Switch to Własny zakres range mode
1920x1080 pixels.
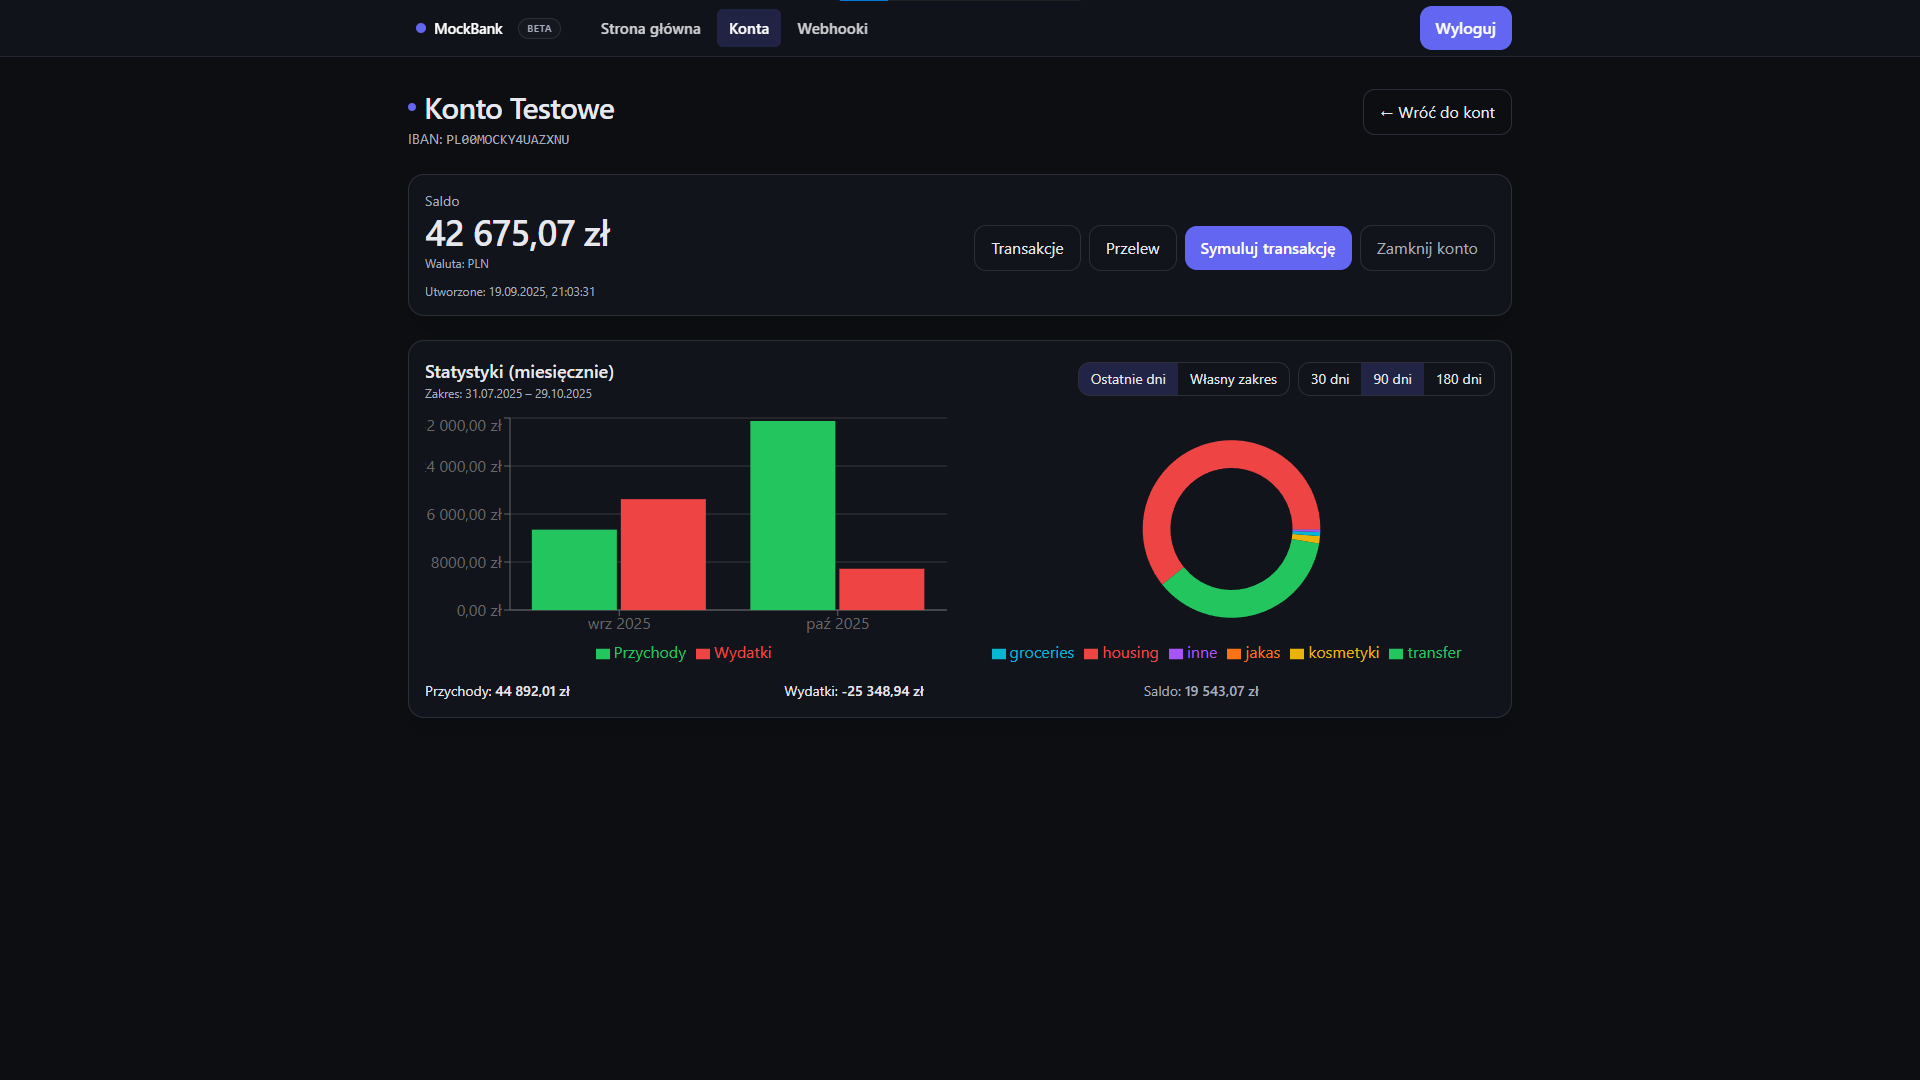click(1233, 379)
